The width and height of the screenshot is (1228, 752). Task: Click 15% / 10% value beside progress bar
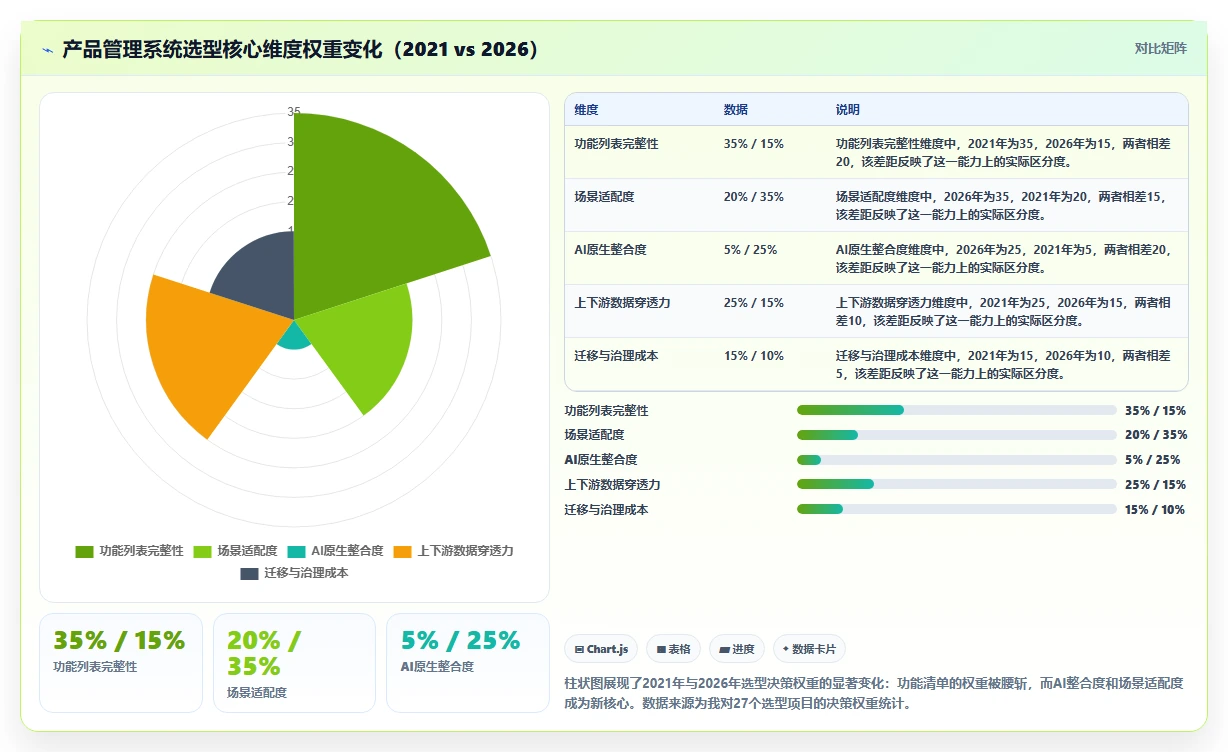click(1155, 509)
